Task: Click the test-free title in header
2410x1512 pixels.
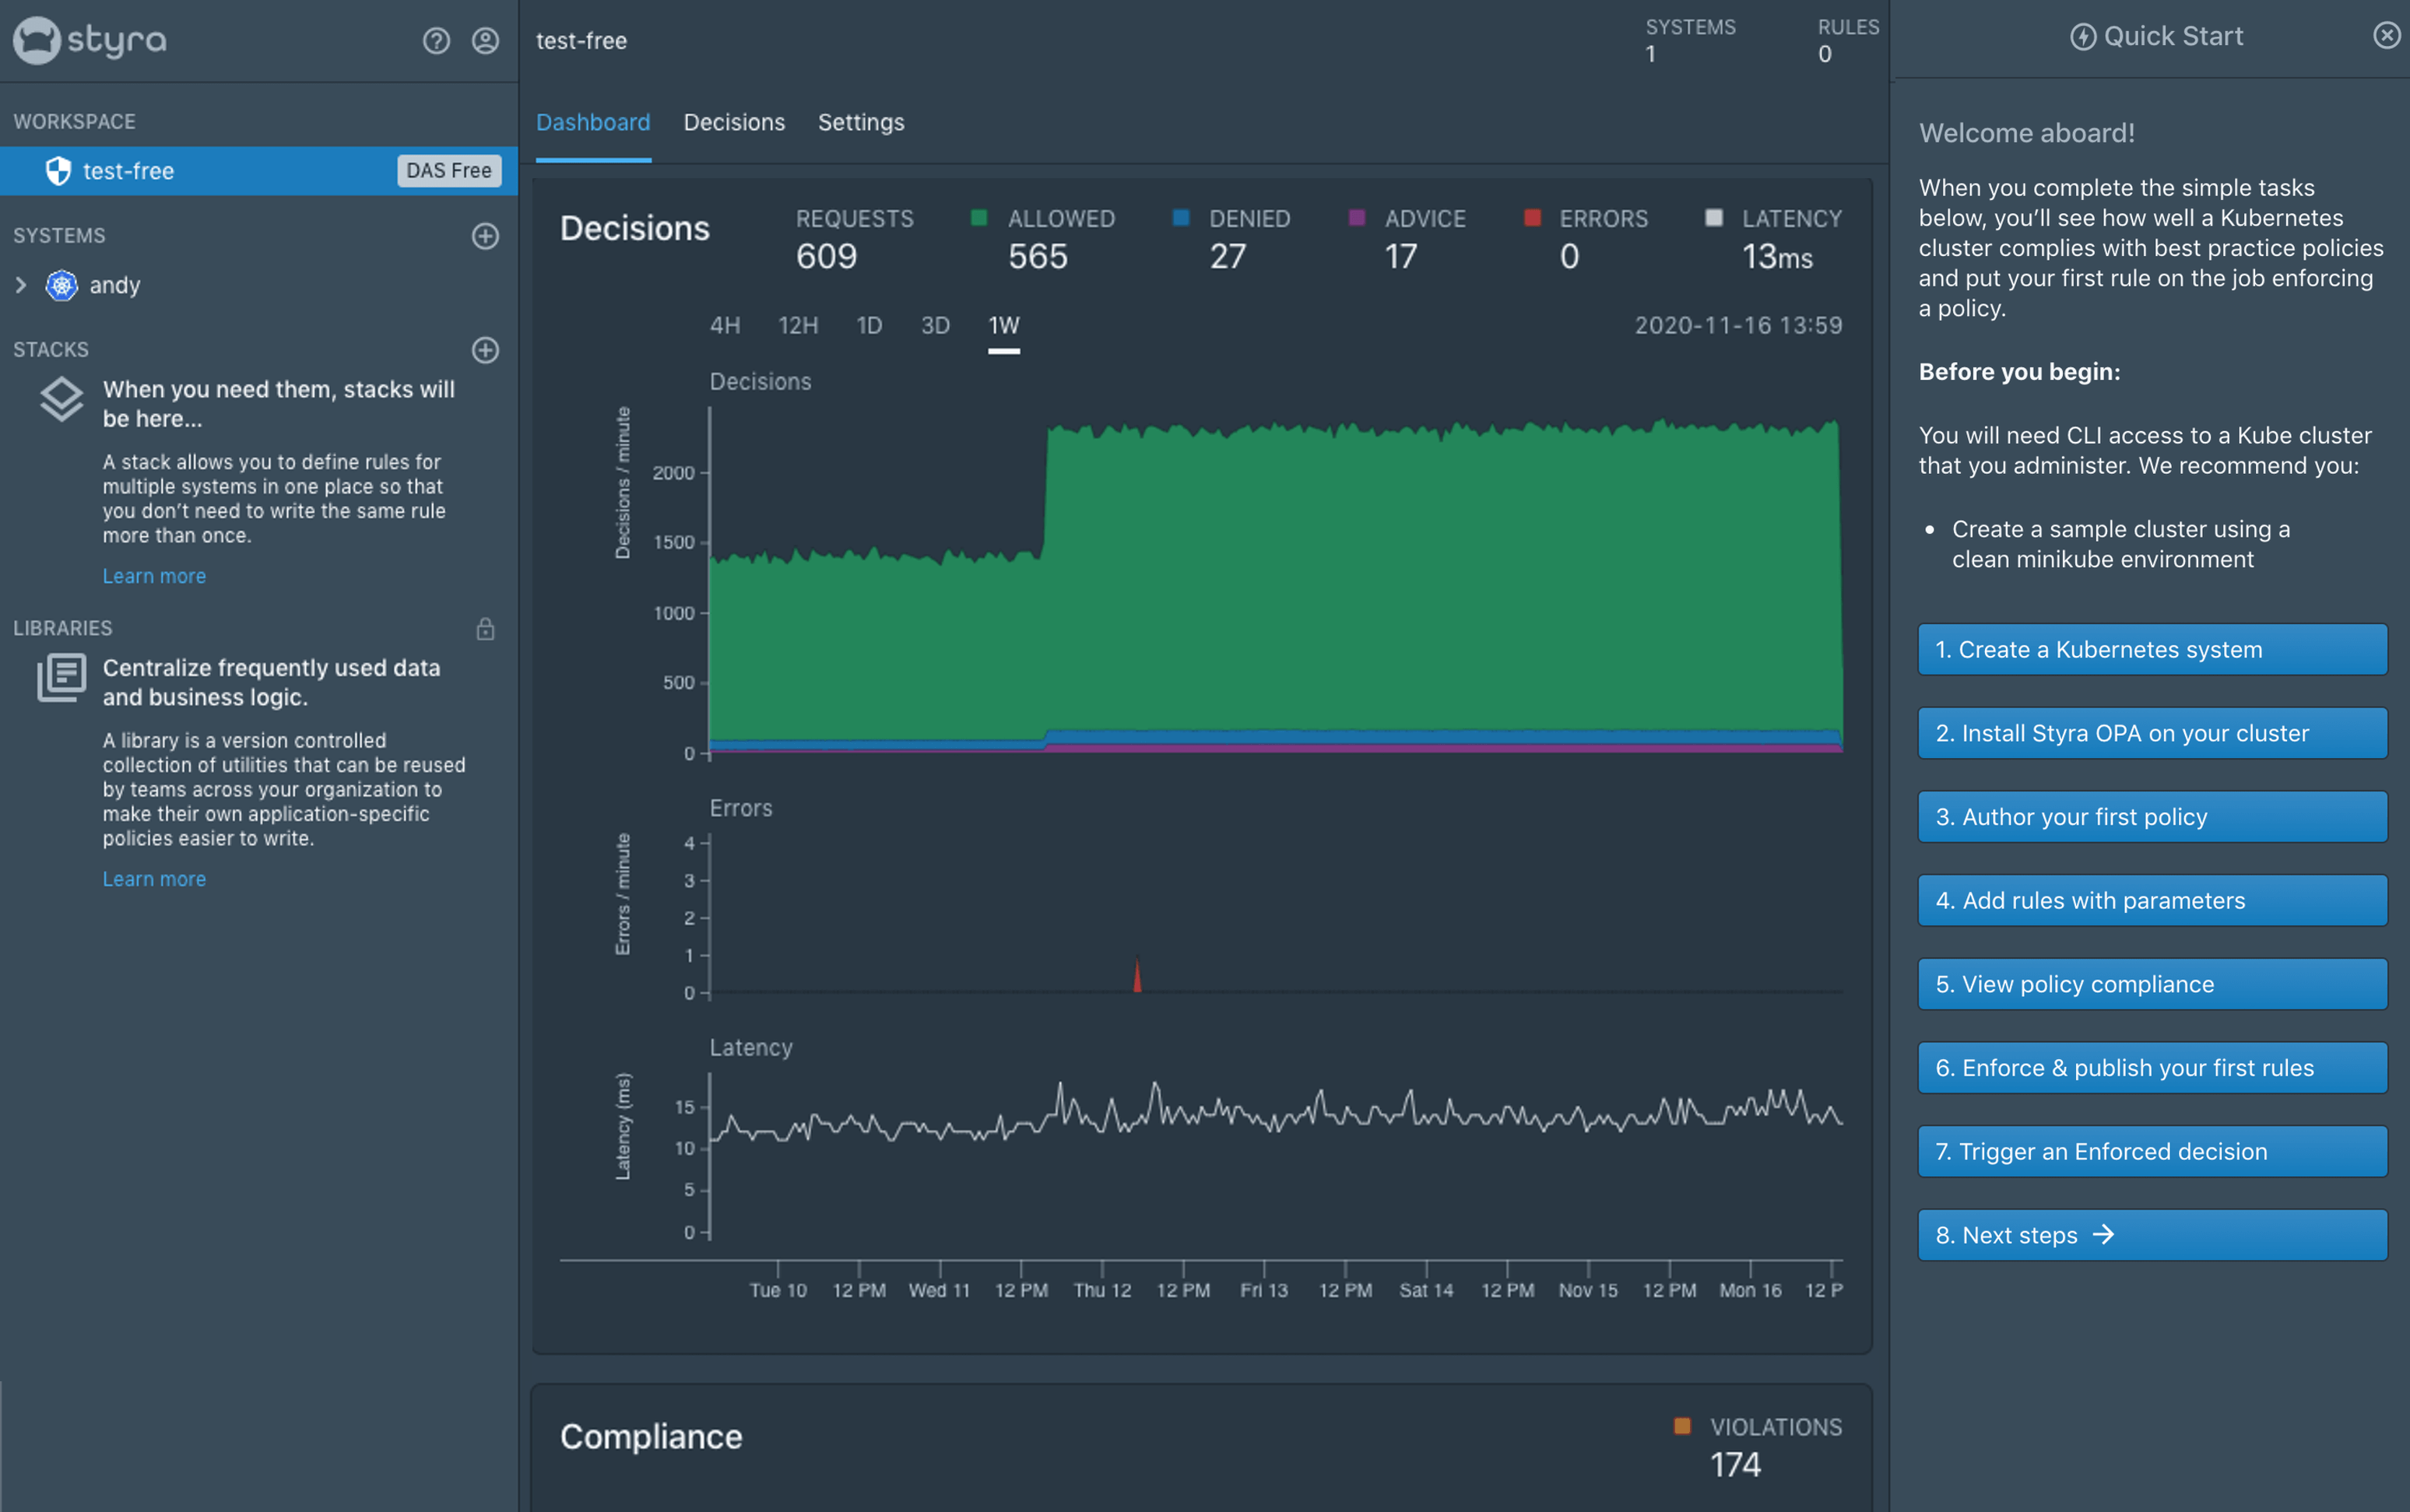Action: coord(581,41)
